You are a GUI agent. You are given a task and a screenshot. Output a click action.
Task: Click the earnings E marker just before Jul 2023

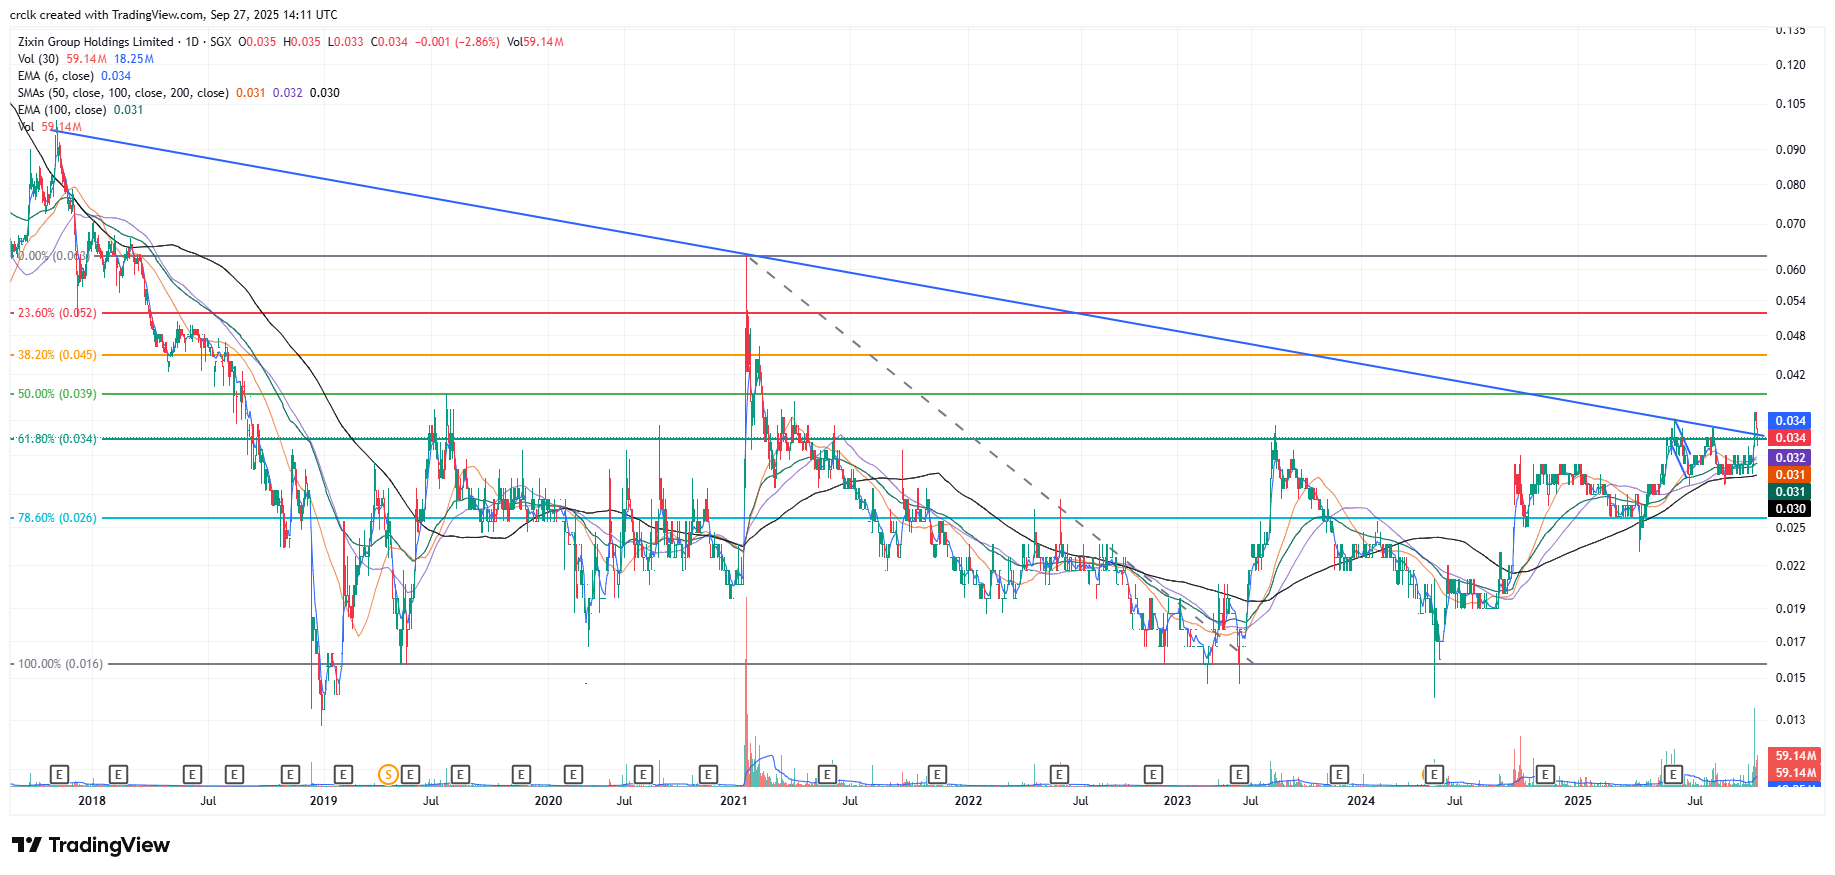(1239, 774)
